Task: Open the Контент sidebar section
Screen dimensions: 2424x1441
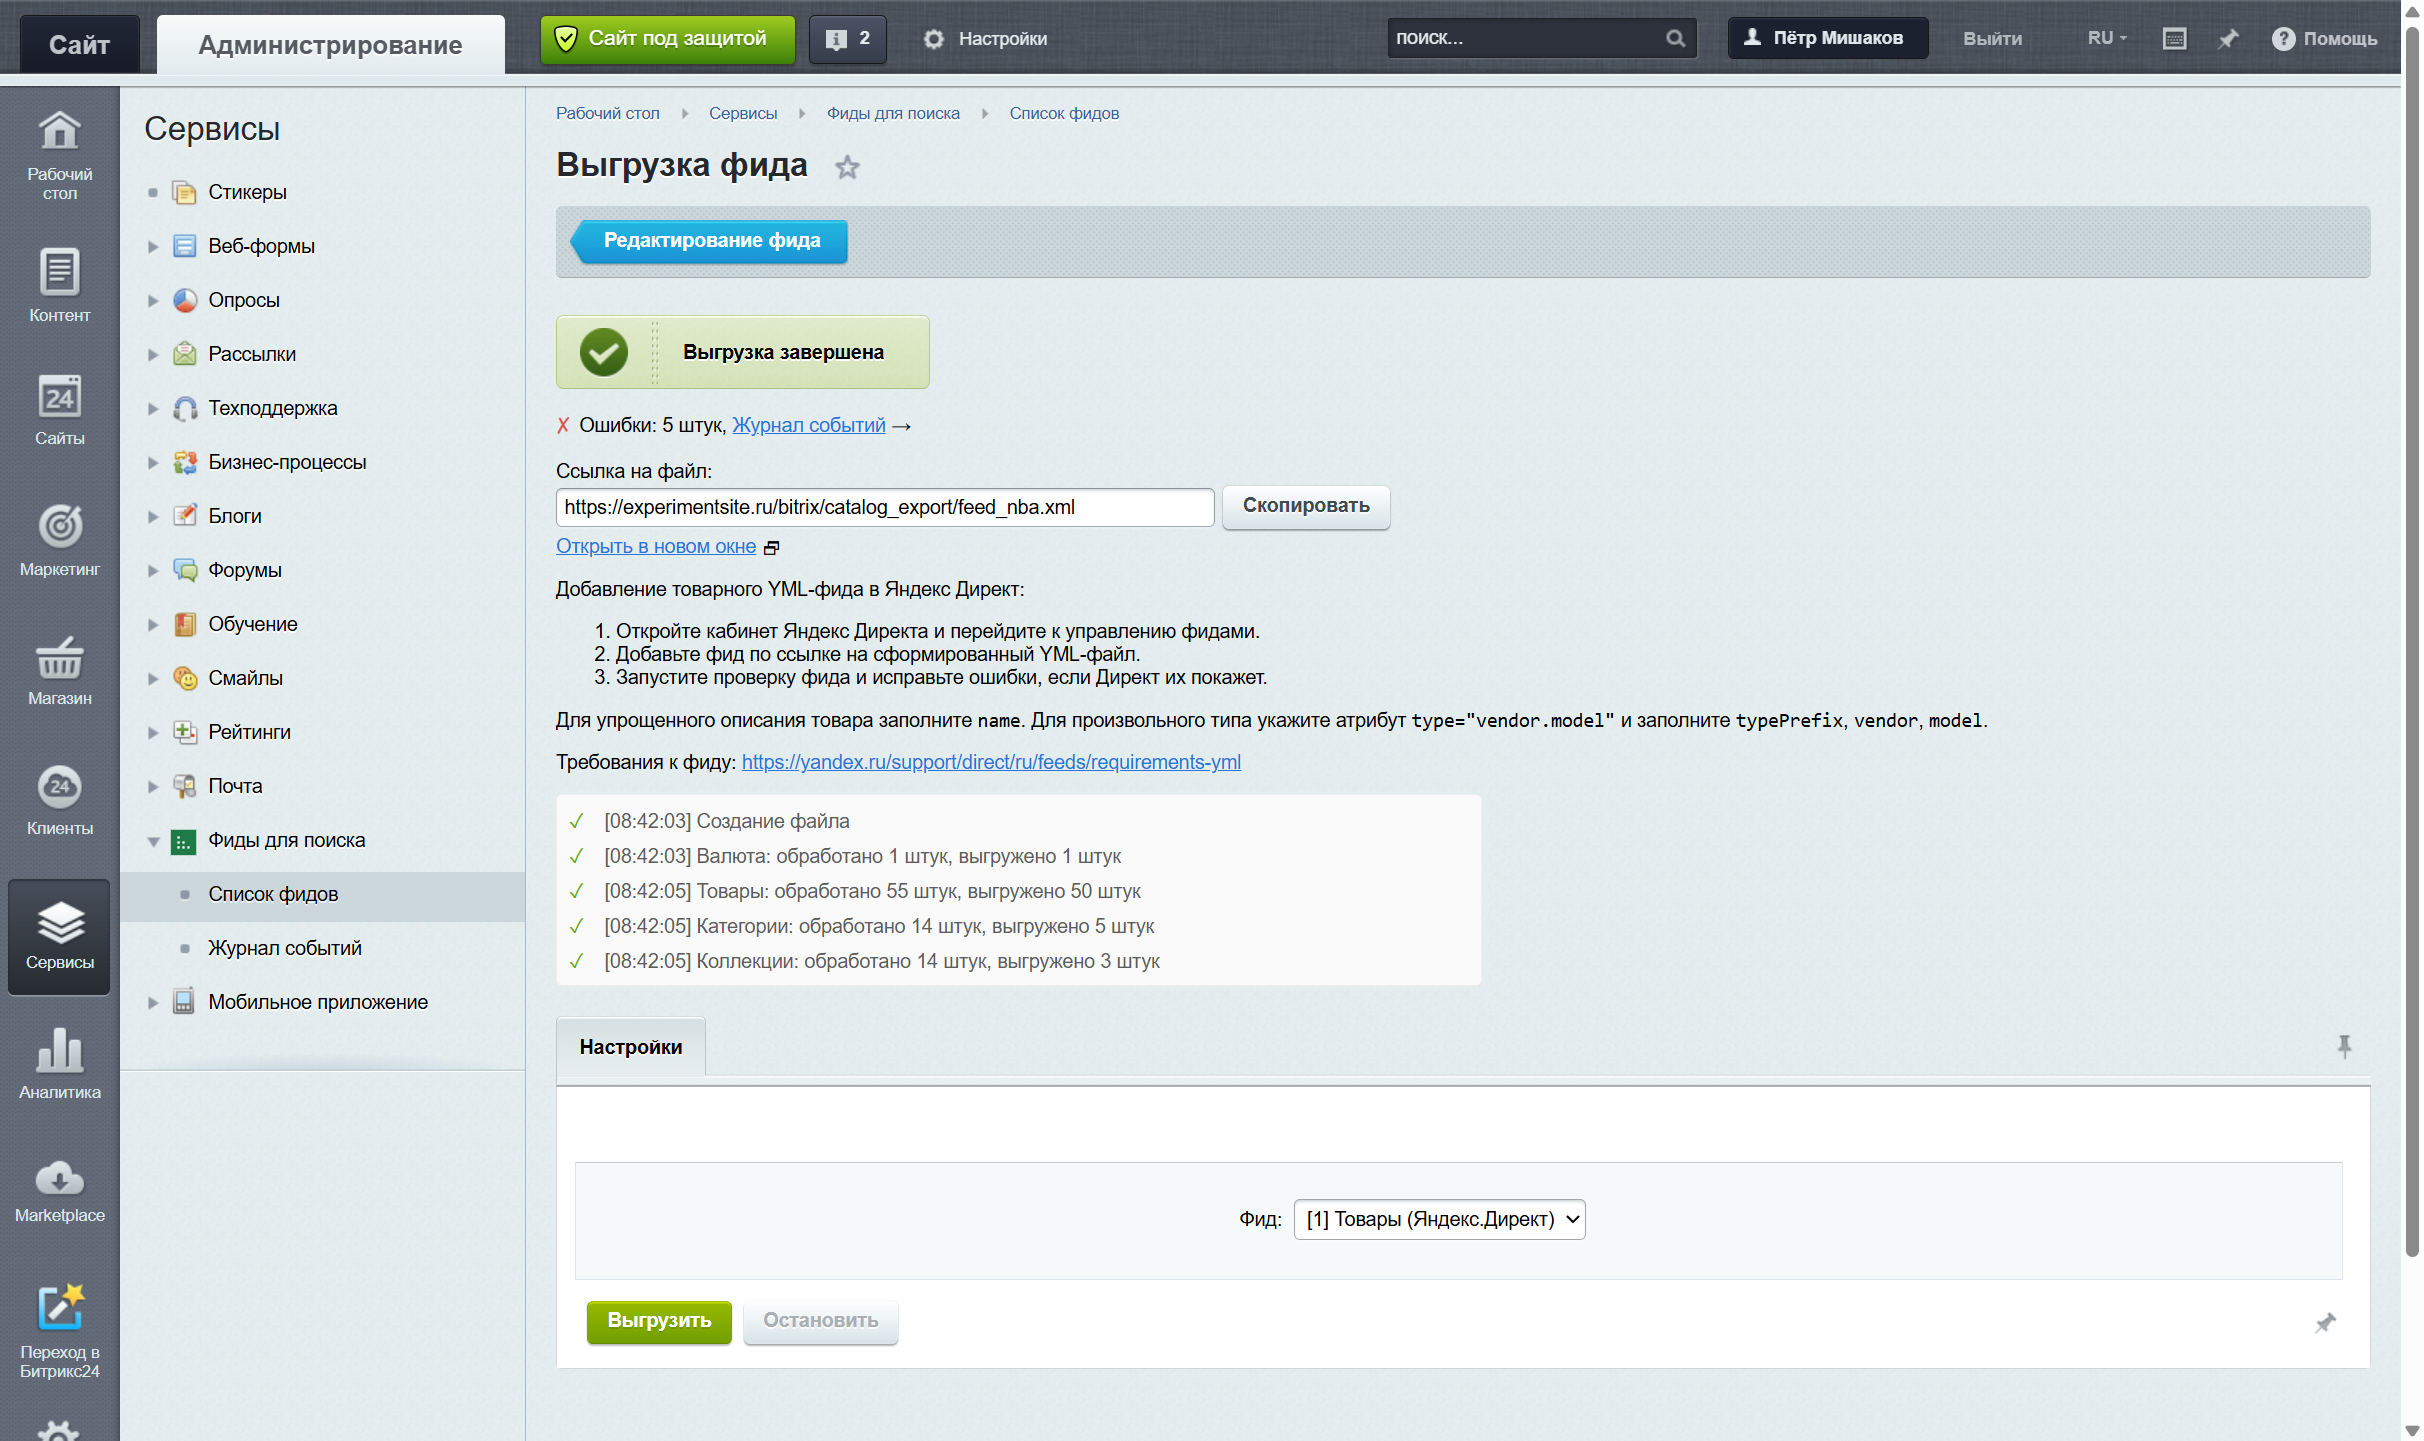Action: [60, 286]
